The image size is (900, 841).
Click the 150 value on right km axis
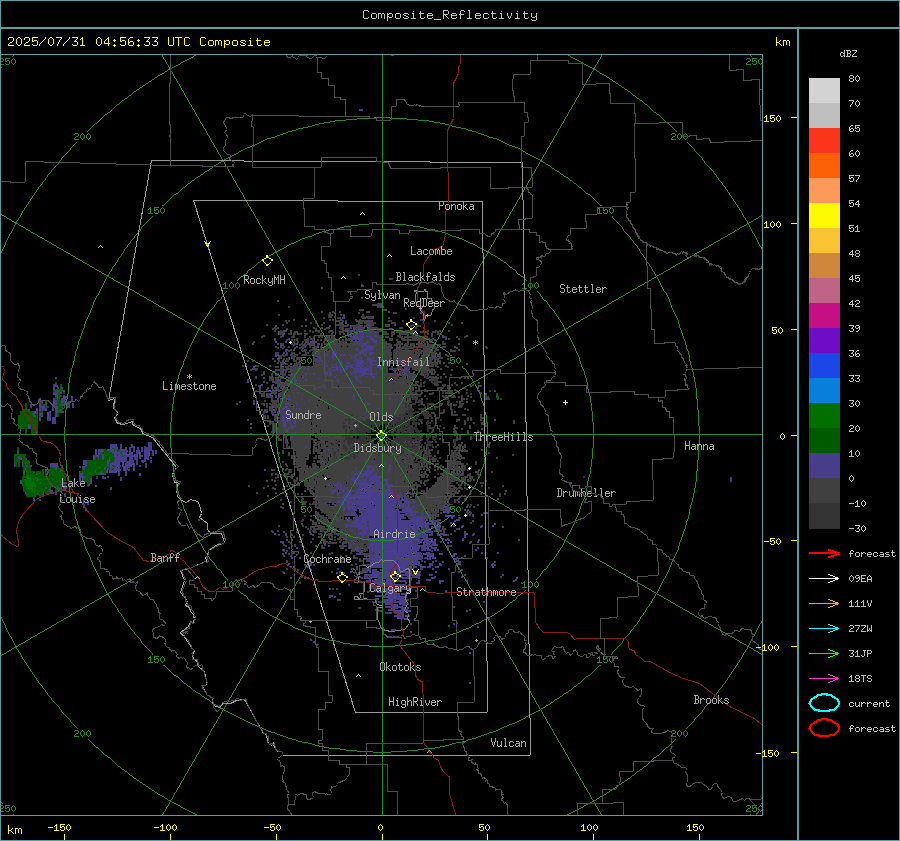pos(772,118)
